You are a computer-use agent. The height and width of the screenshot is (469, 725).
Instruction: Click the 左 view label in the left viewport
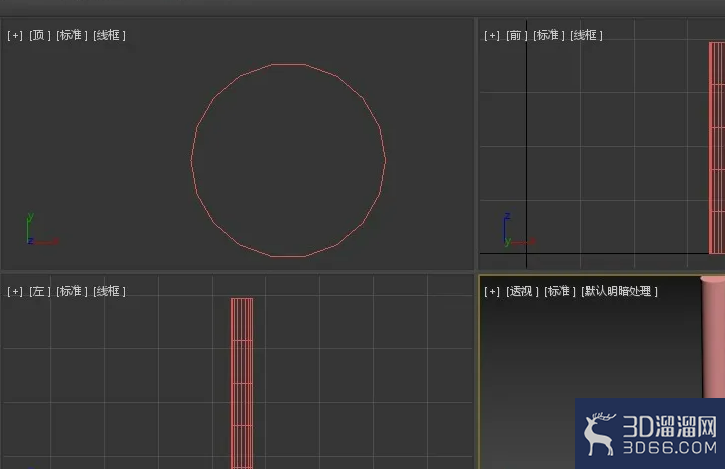(x=40, y=291)
